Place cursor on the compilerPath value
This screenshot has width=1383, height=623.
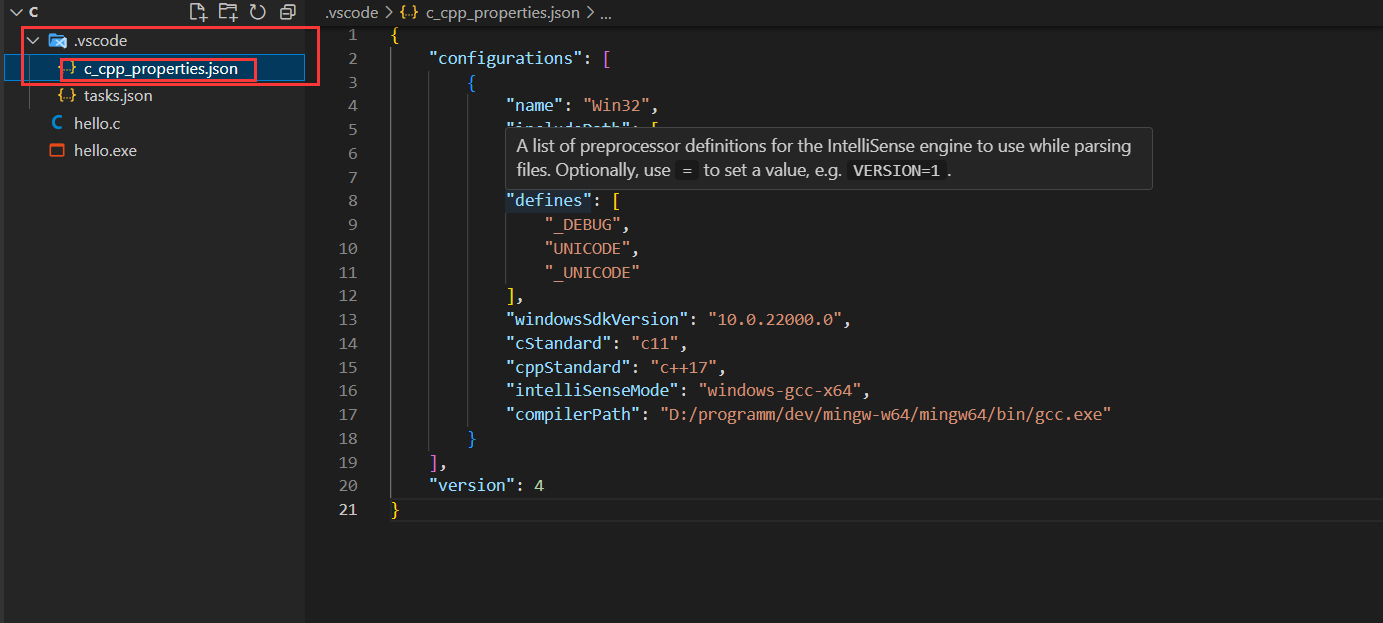coord(885,414)
